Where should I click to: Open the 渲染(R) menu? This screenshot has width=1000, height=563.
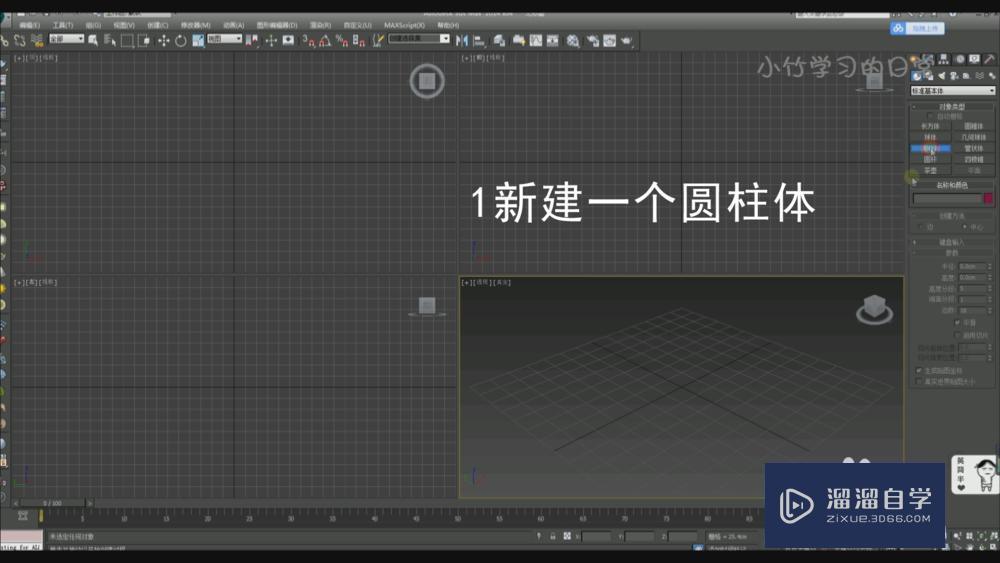320,25
